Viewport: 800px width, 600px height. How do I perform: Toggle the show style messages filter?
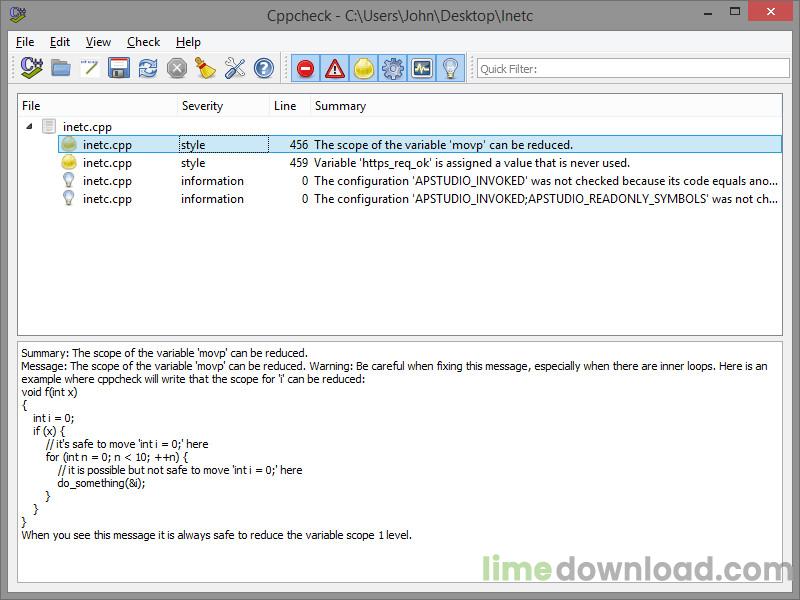[x=364, y=68]
